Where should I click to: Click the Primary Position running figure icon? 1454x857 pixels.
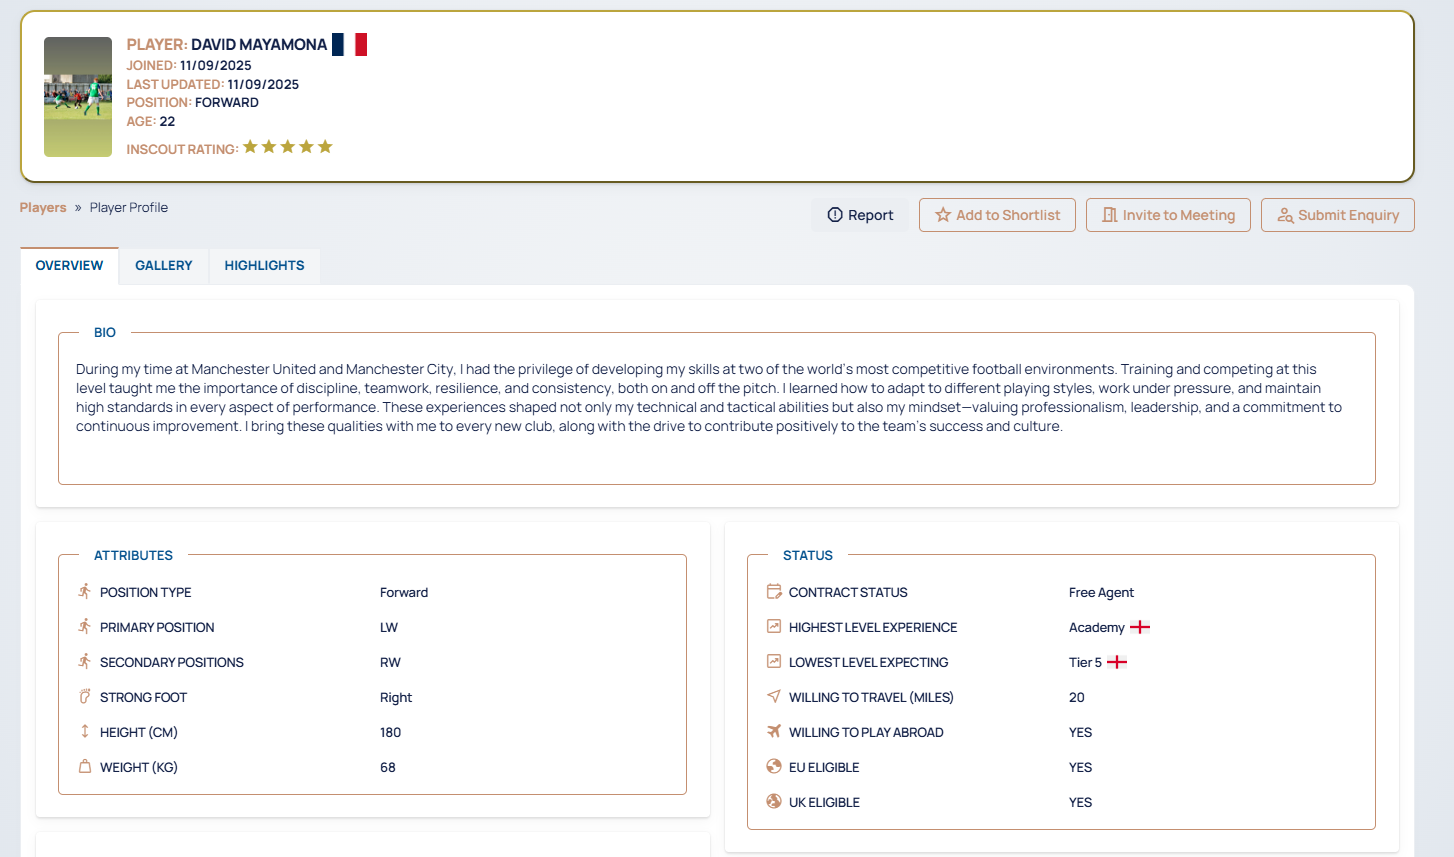(x=85, y=627)
